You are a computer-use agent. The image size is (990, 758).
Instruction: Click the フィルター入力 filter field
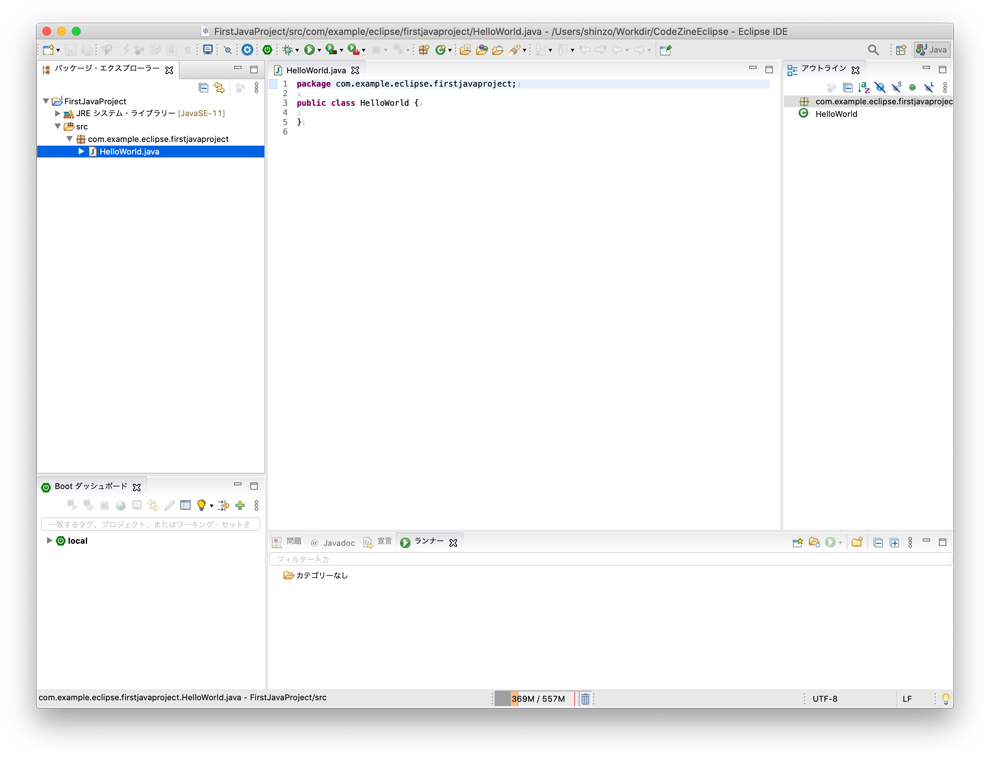click(610, 559)
